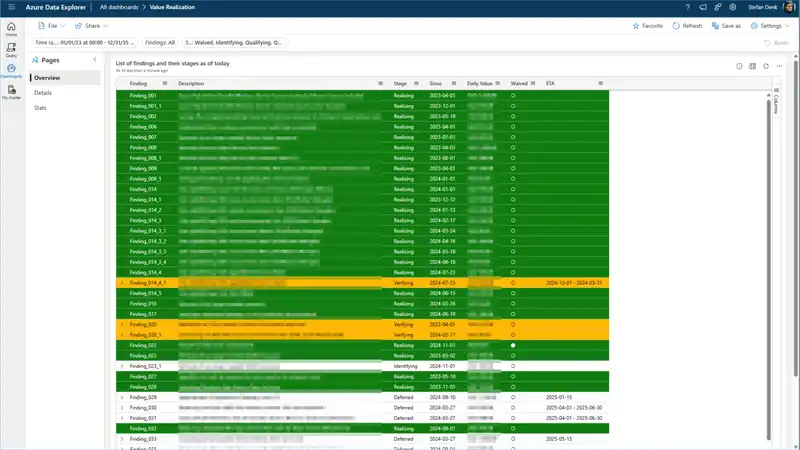Open My cluster in left sidebar
This screenshot has width=800, height=450.
tap(11, 91)
